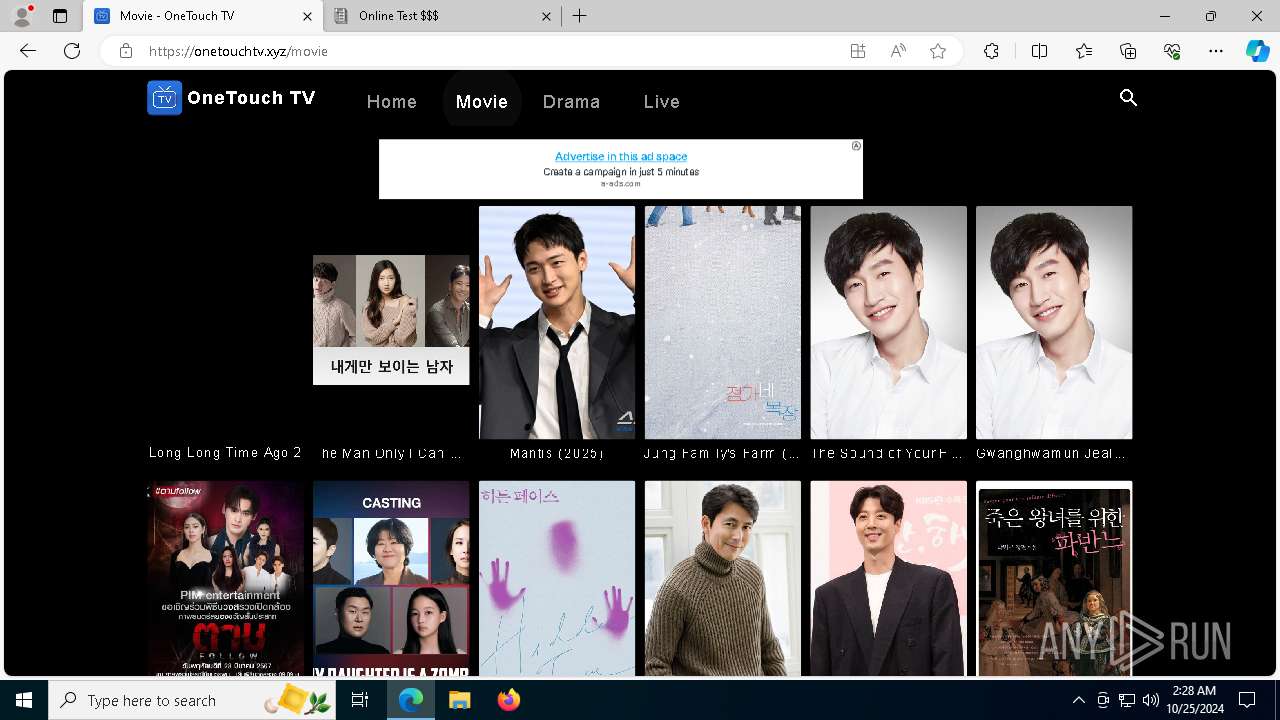Open the Jung Family's Farm snowy poster
This screenshot has height=720, width=1280.
pos(723,322)
